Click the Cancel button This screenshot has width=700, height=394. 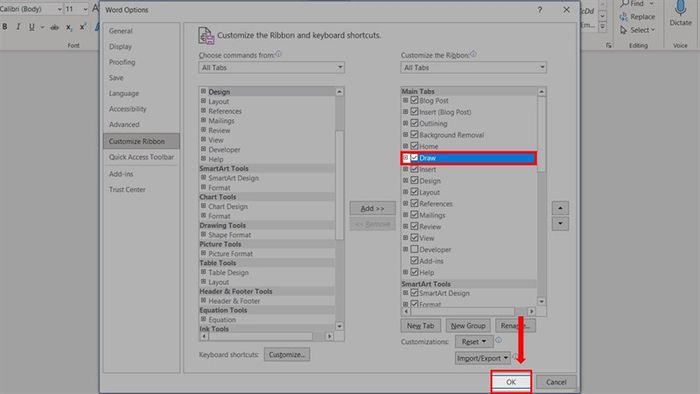click(556, 382)
